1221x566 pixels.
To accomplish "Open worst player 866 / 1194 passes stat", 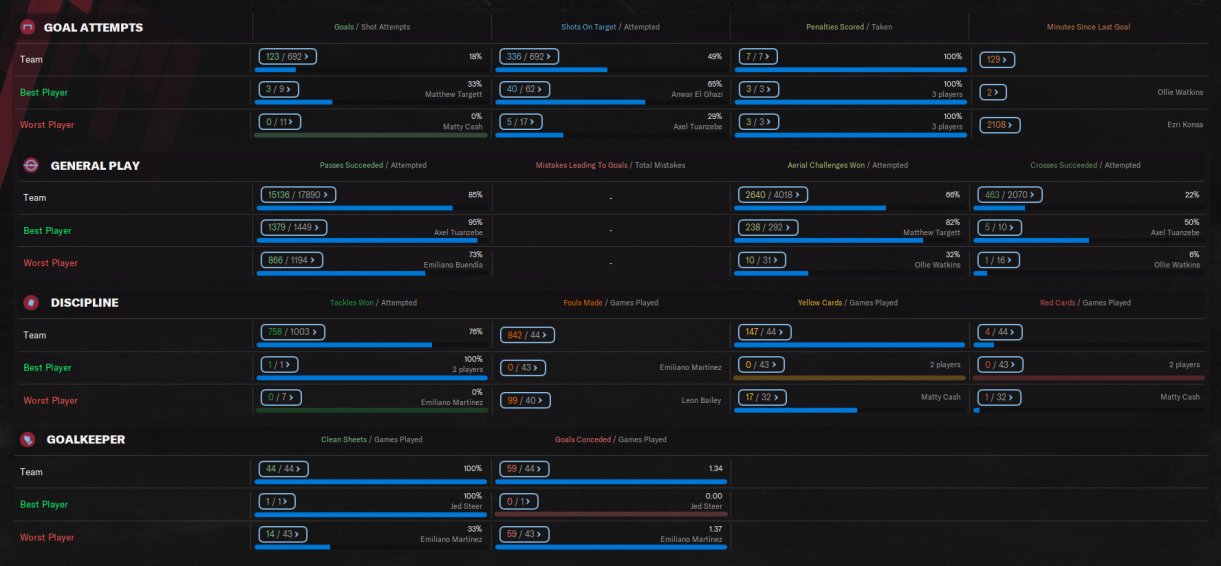I will pyautogui.click(x=292, y=260).
